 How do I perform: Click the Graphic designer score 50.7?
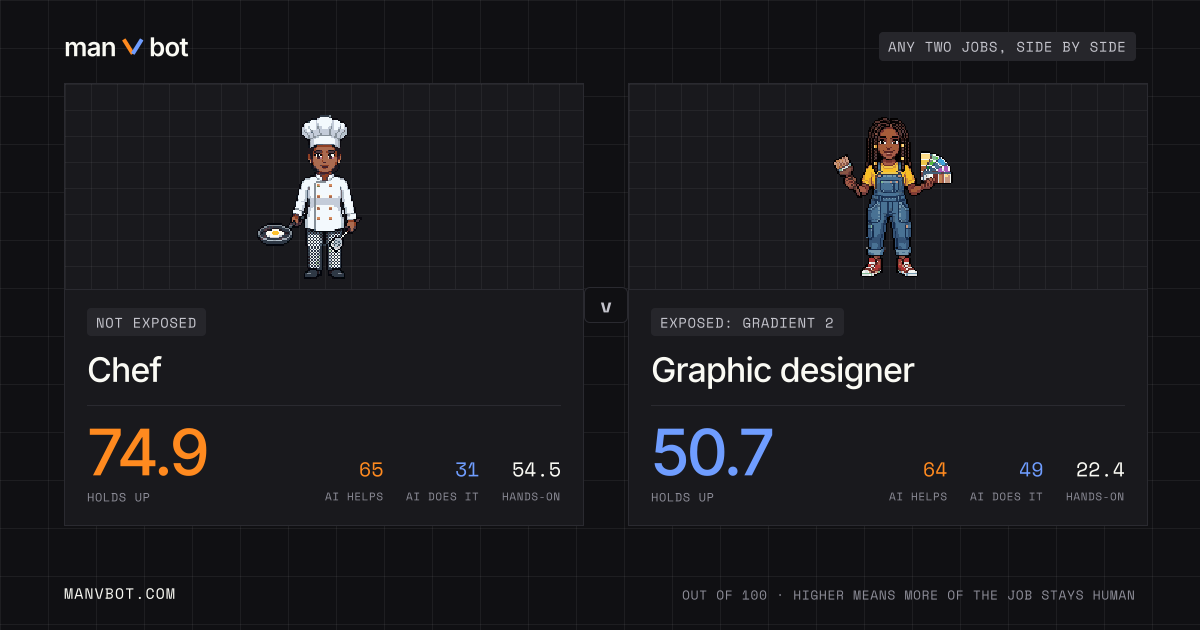(x=713, y=453)
